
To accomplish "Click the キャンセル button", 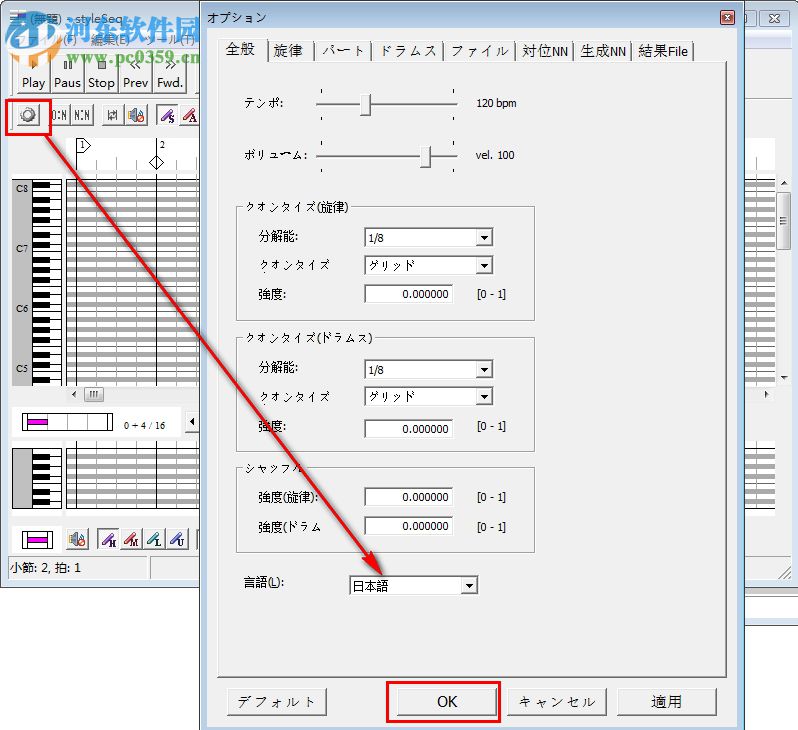I will point(557,702).
